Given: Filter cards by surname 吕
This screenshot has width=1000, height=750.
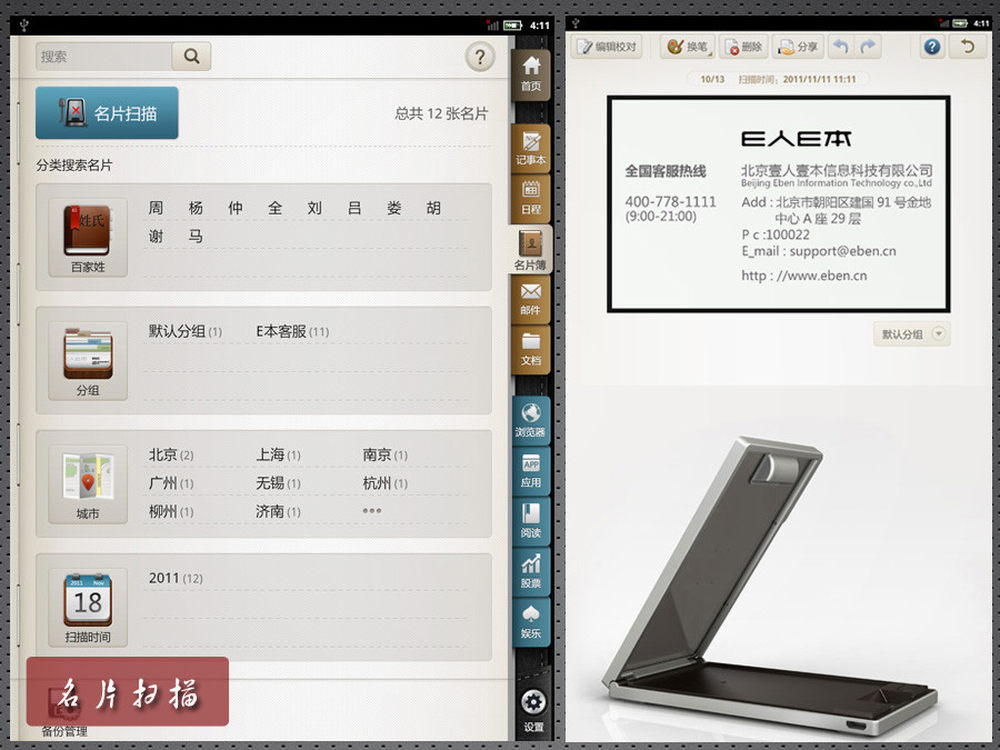Looking at the screenshot, I should click(355, 208).
